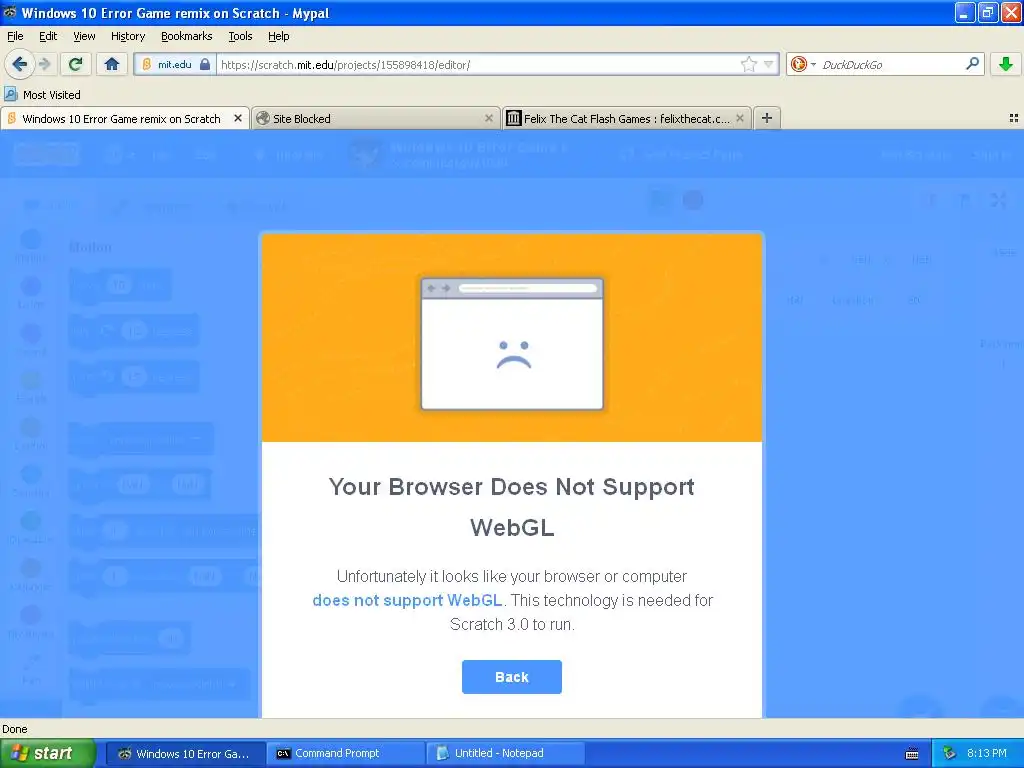Expand the URL history dropdown arrow

[769, 64]
